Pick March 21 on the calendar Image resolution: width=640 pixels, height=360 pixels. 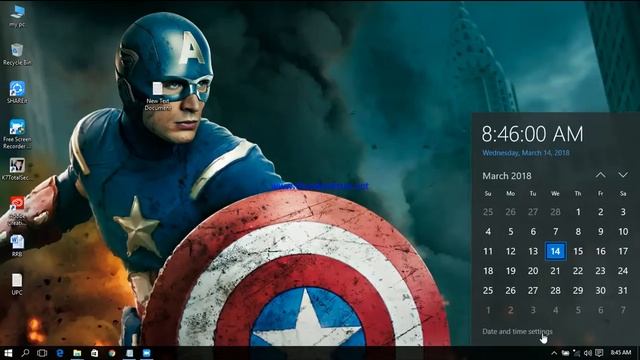coord(556,271)
